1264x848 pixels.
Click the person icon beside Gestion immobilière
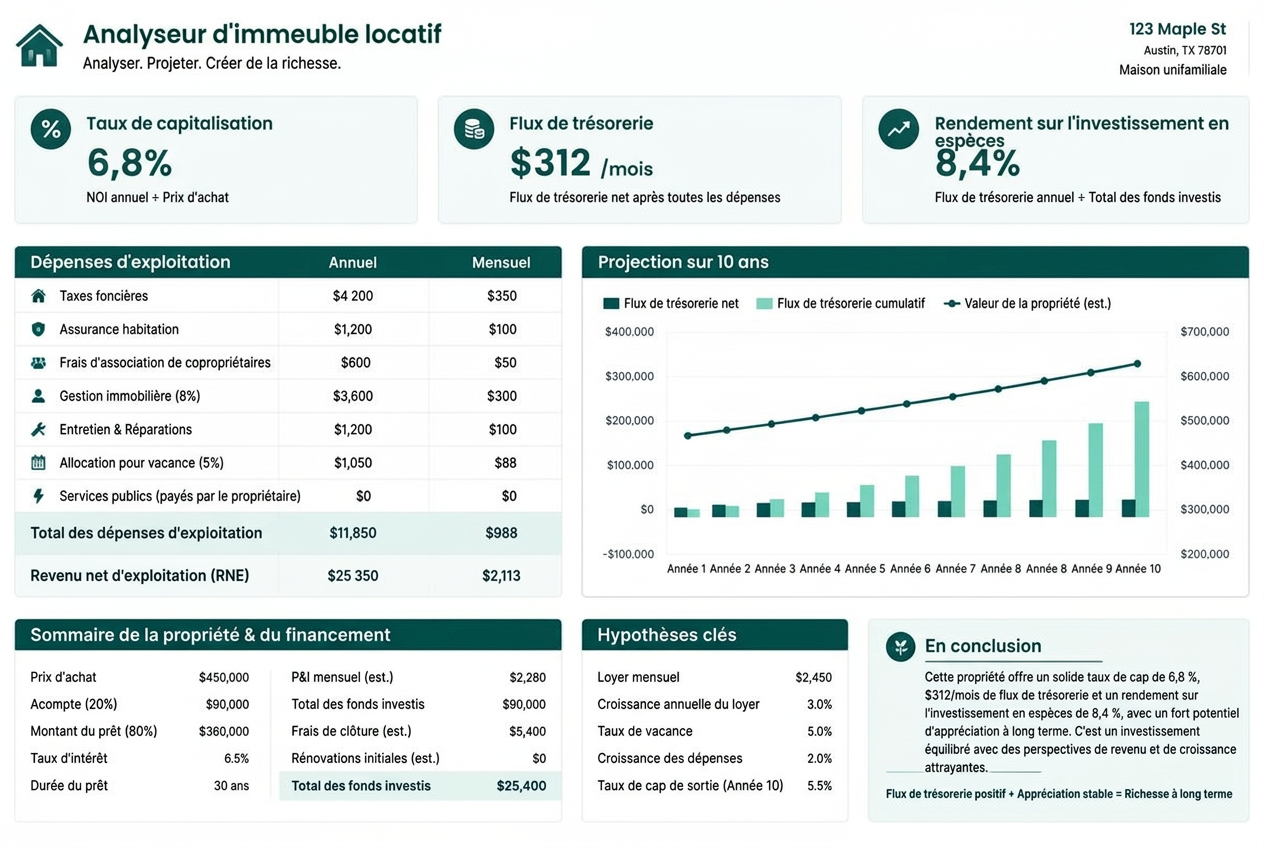point(38,396)
